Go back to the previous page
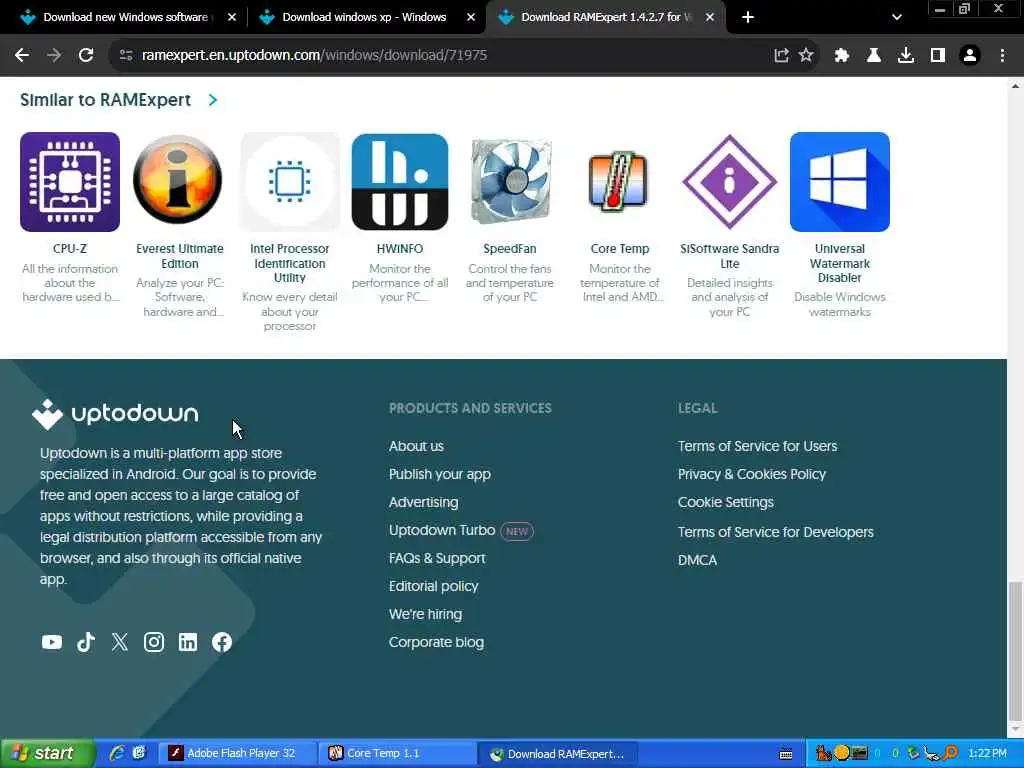1024x768 pixels. [x=22, y=55]
